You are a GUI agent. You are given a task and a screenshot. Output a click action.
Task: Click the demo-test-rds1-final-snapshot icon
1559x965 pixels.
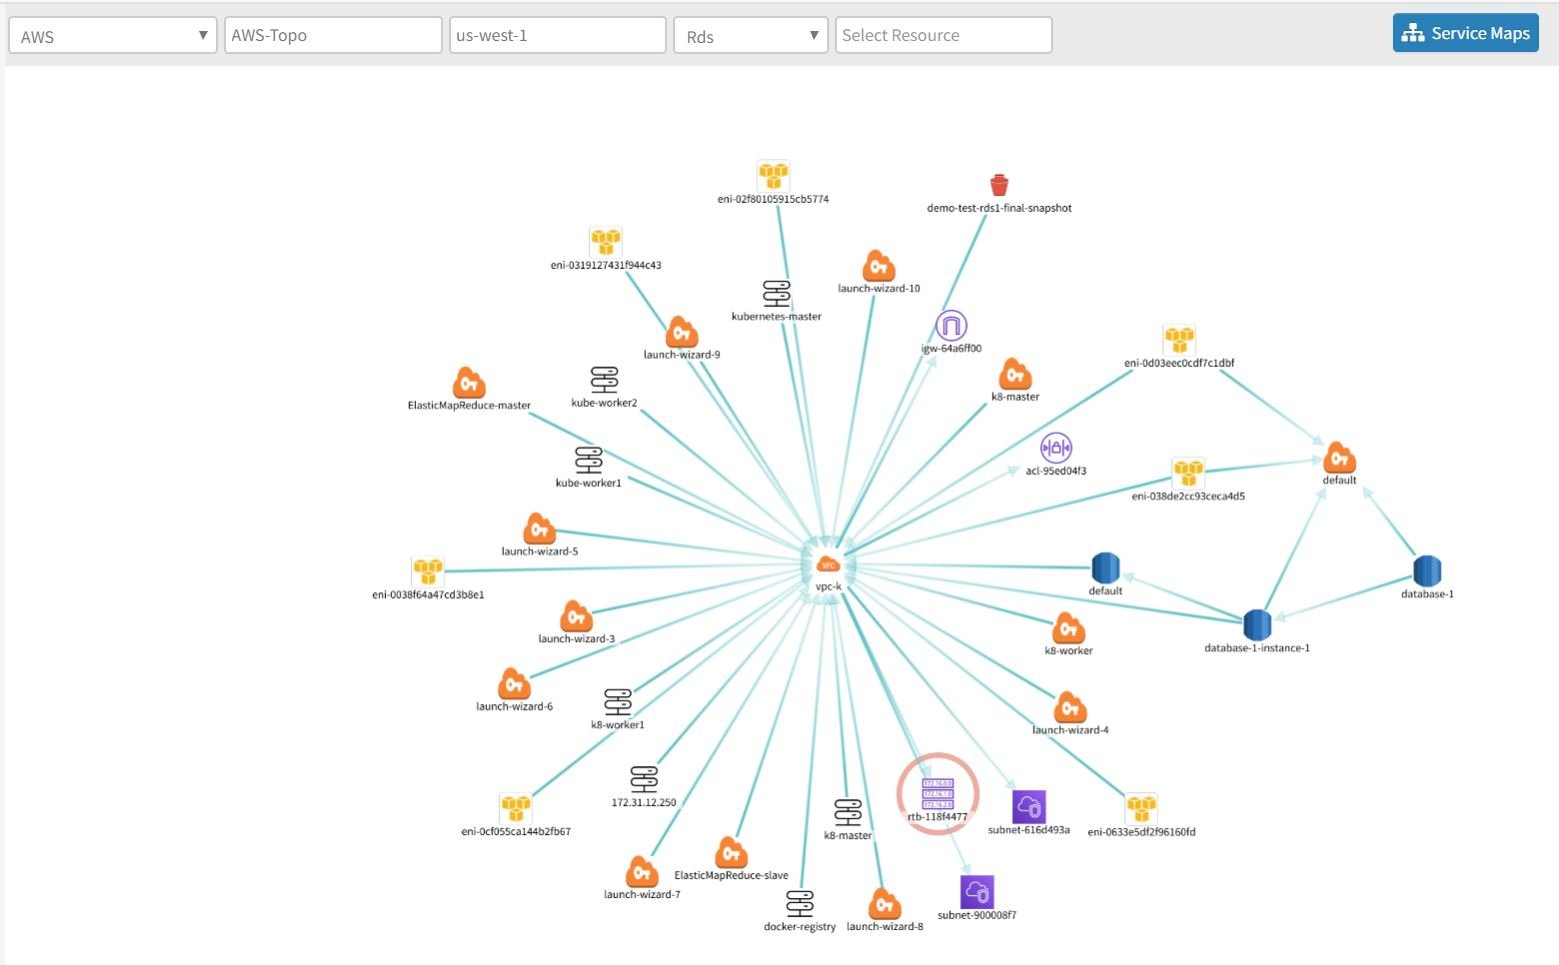tap(999, 185)
